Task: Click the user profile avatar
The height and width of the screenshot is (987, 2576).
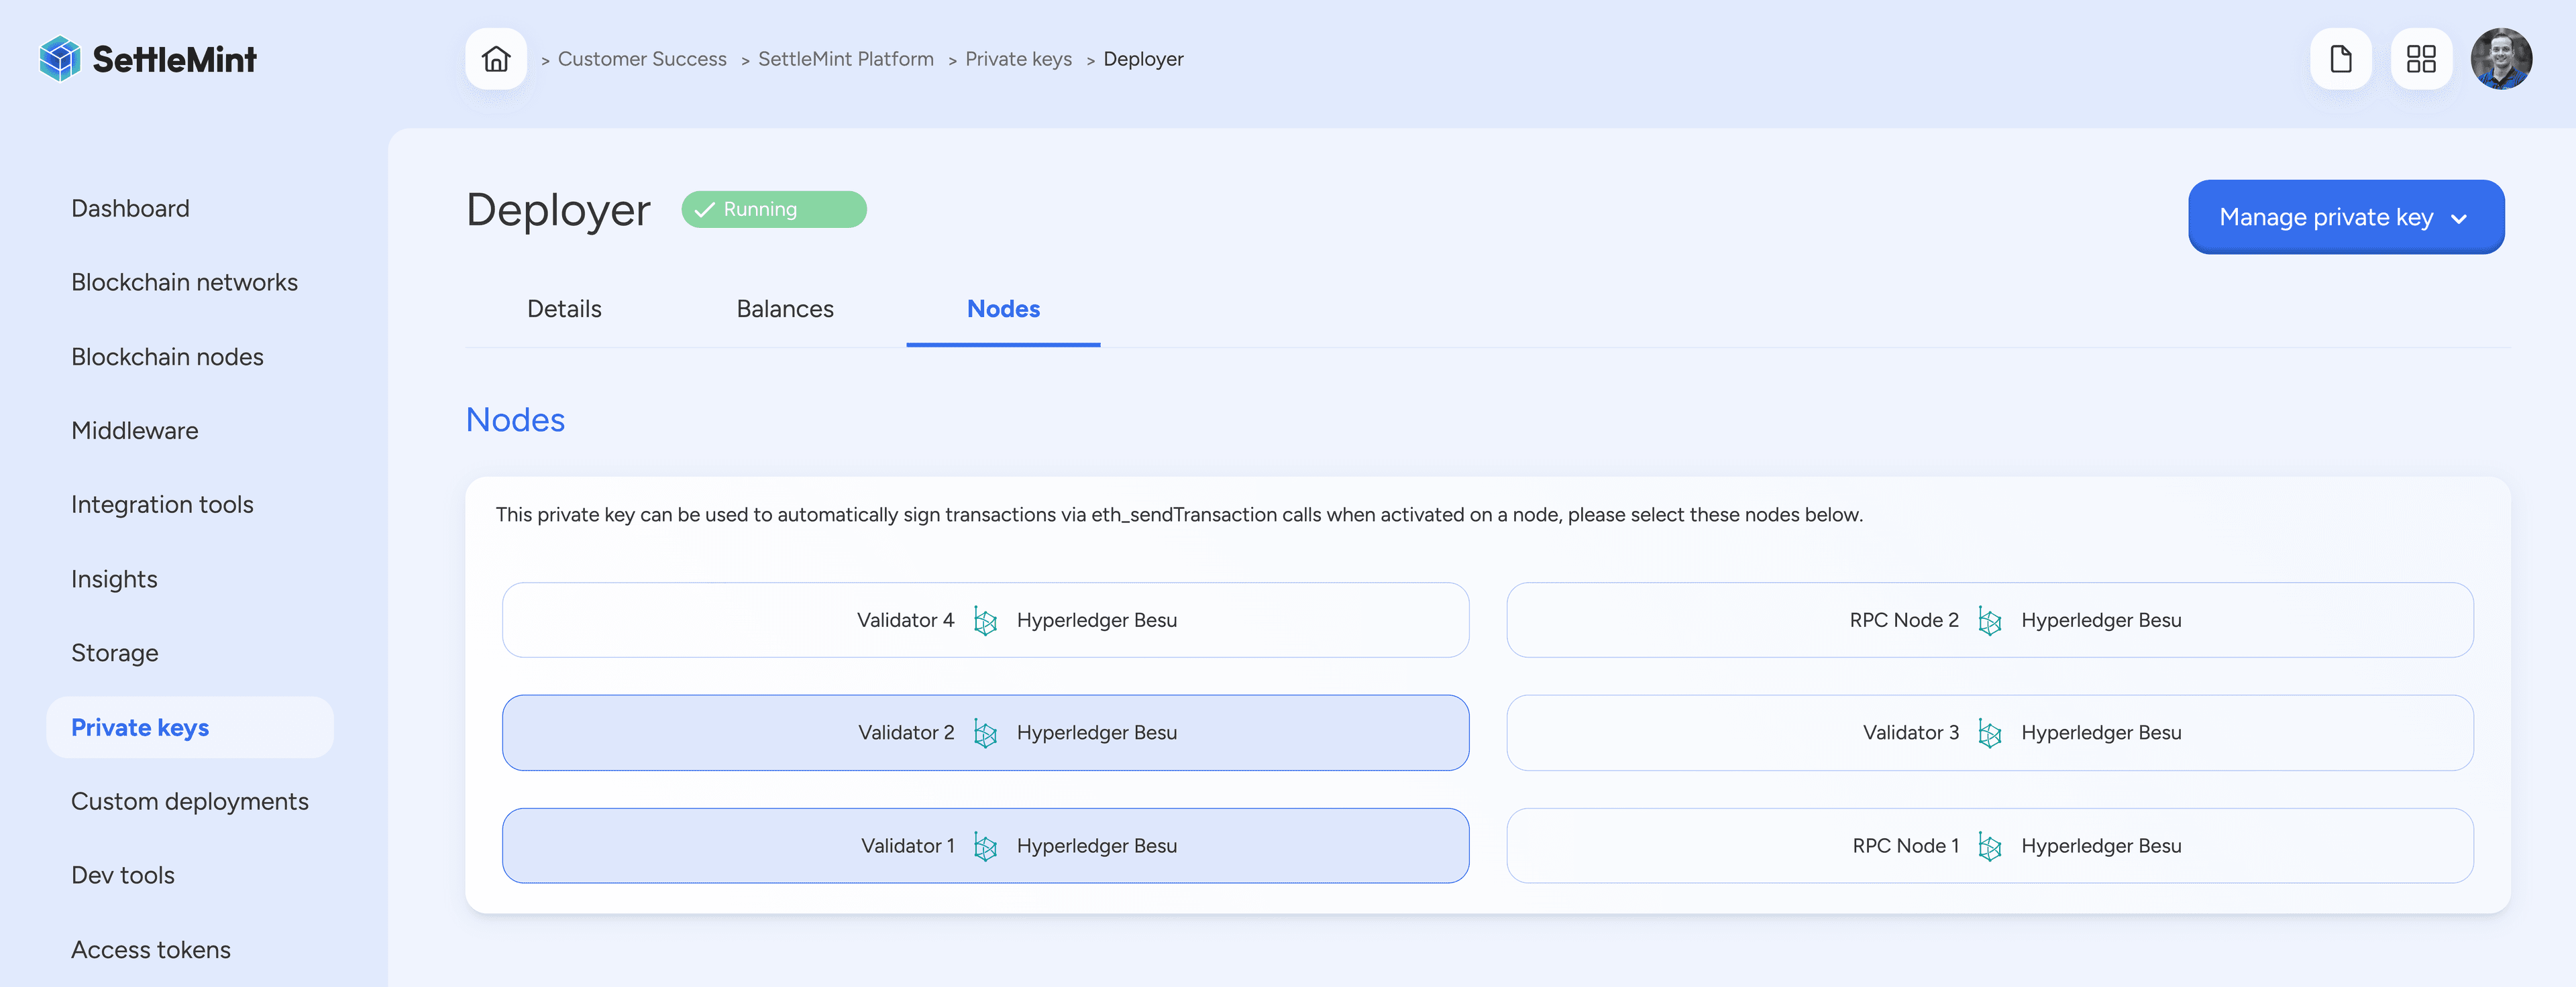Action: (x=2501, y=59)
